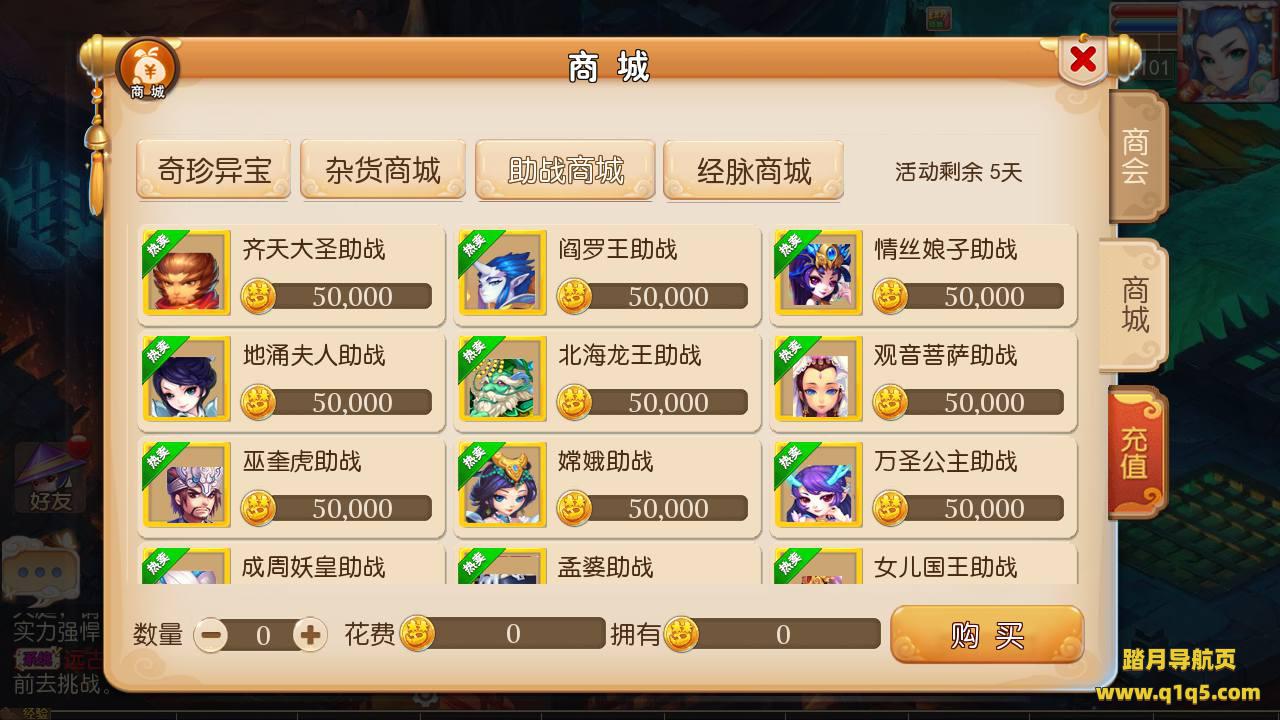Viewport: 1280px width, 720px height.
Task: Pick the 情丝娘子助战 character portrait
Action: tap(818, 273)
